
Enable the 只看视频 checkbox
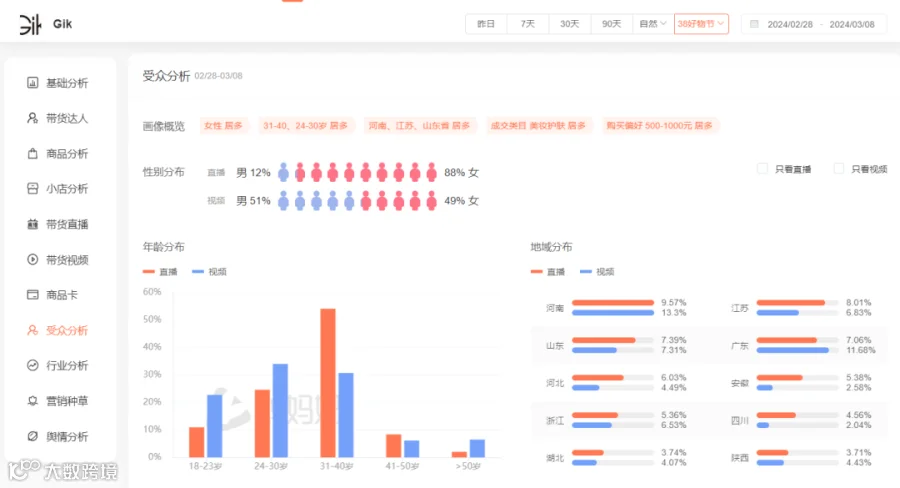coord(839,169)
